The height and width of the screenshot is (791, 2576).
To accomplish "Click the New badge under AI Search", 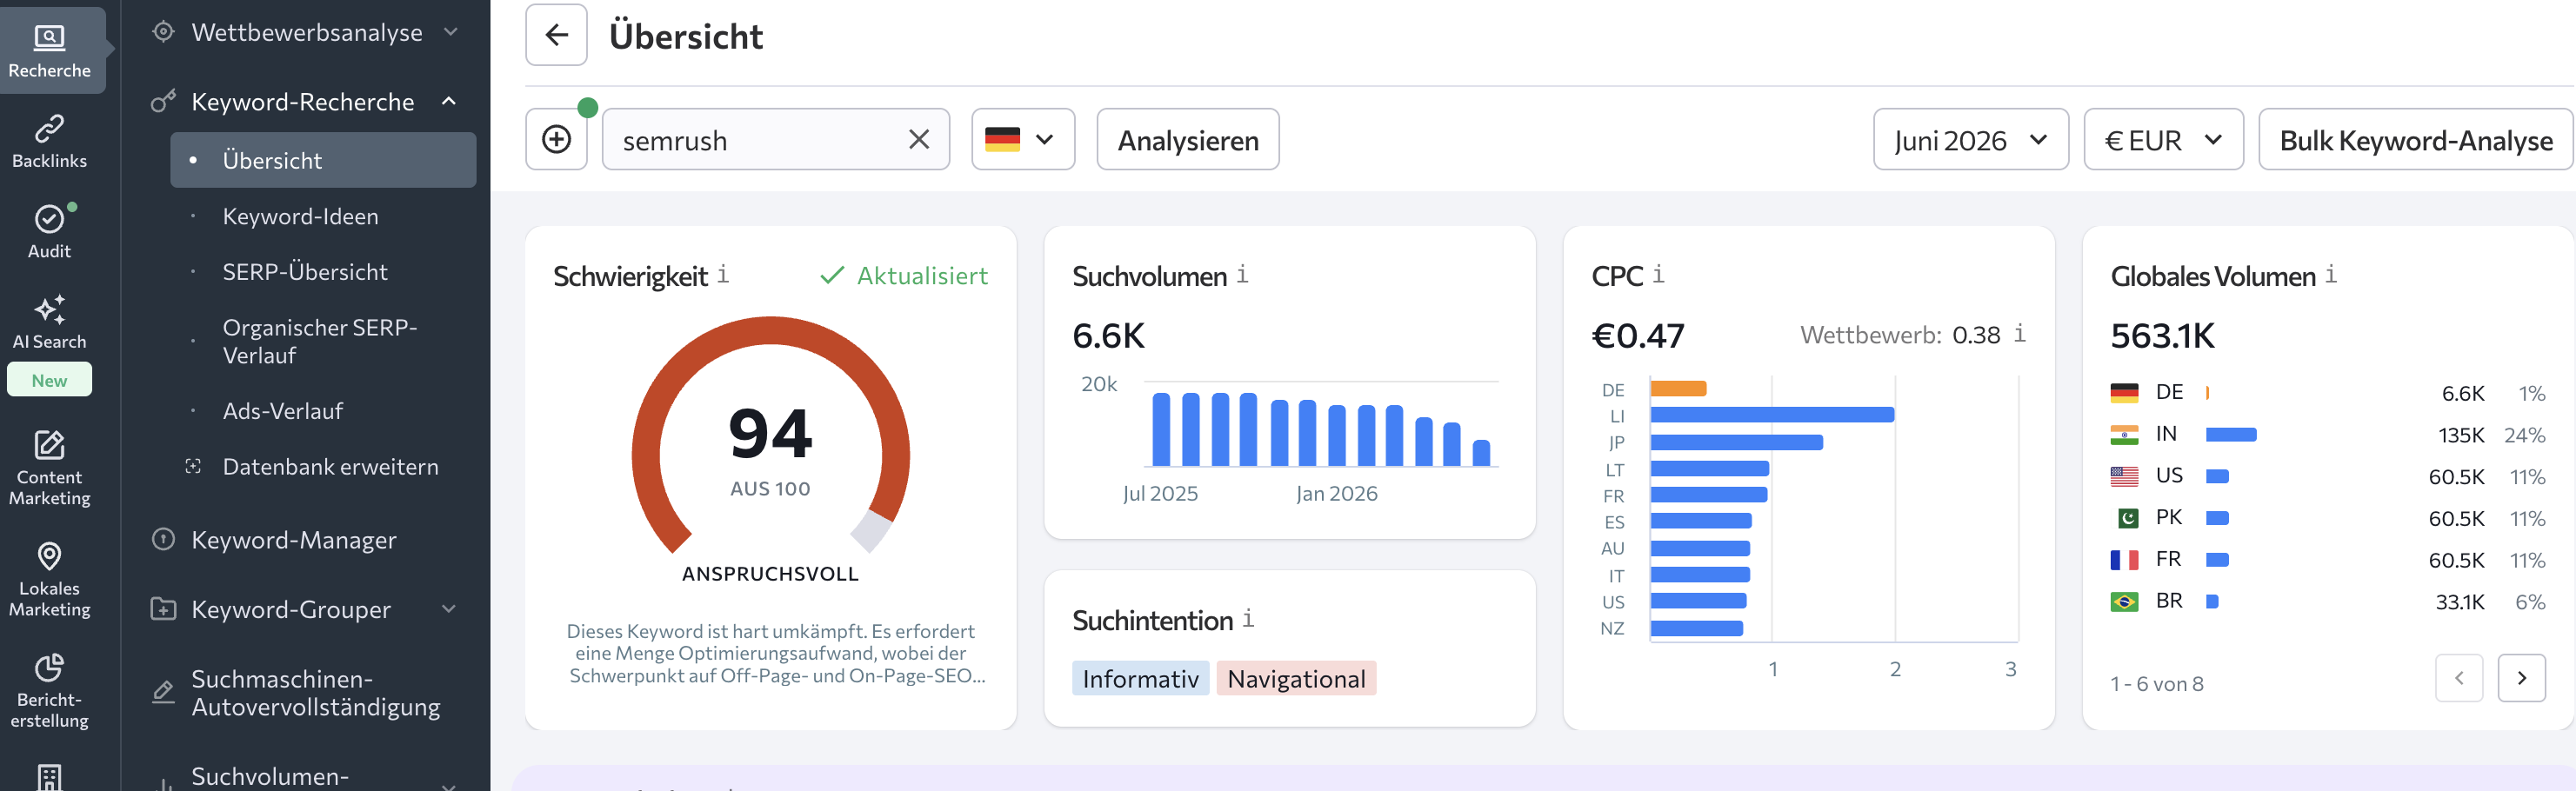I will [49, 380].
